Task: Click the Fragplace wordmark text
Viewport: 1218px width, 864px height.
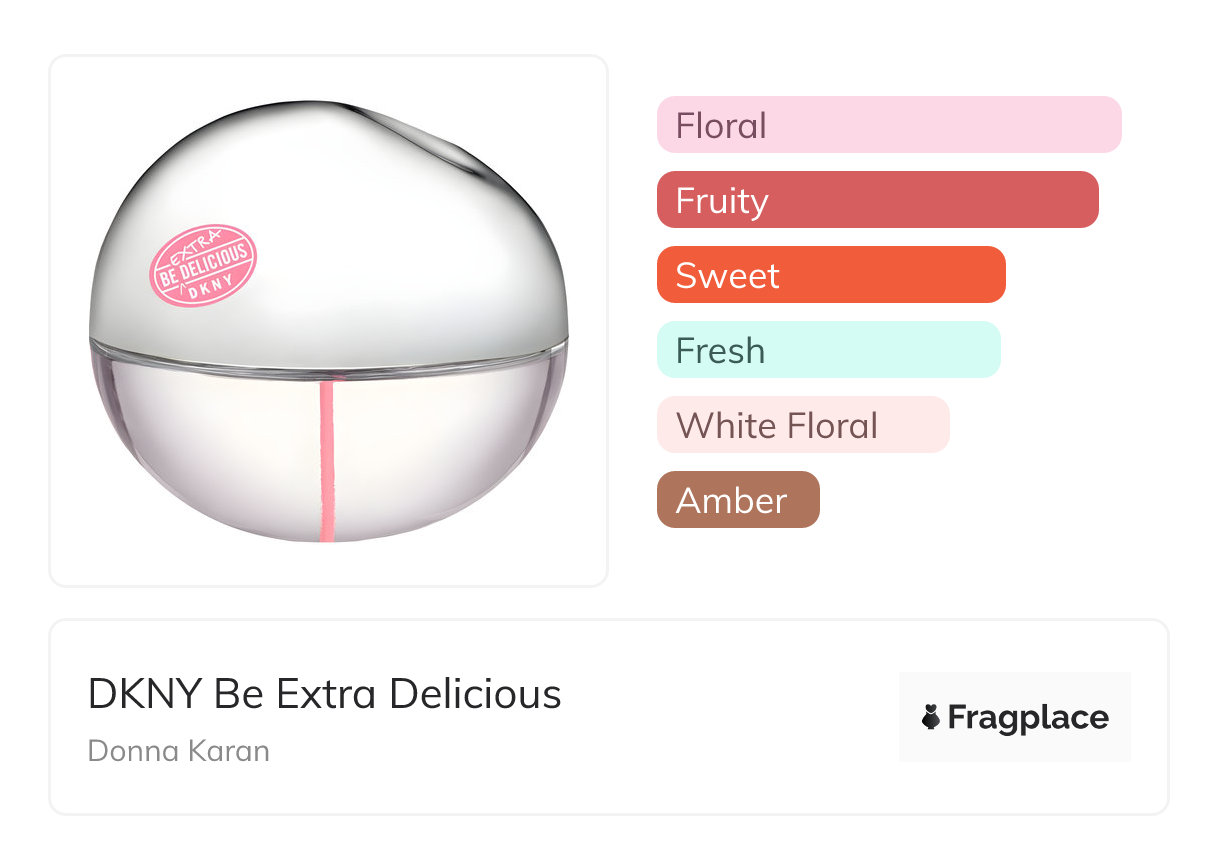Action: coord(1028,718)
